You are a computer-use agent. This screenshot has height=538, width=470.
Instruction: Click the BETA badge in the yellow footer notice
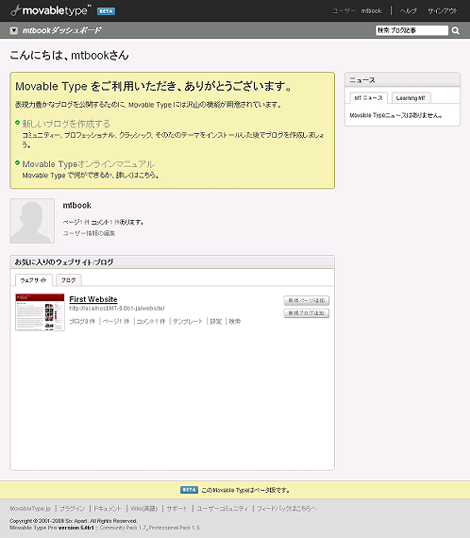click(189, 490)
